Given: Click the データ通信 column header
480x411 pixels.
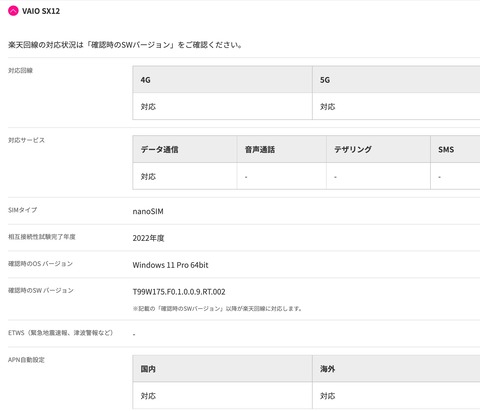Looking at the screenshot, I should [x=185, y=149].
